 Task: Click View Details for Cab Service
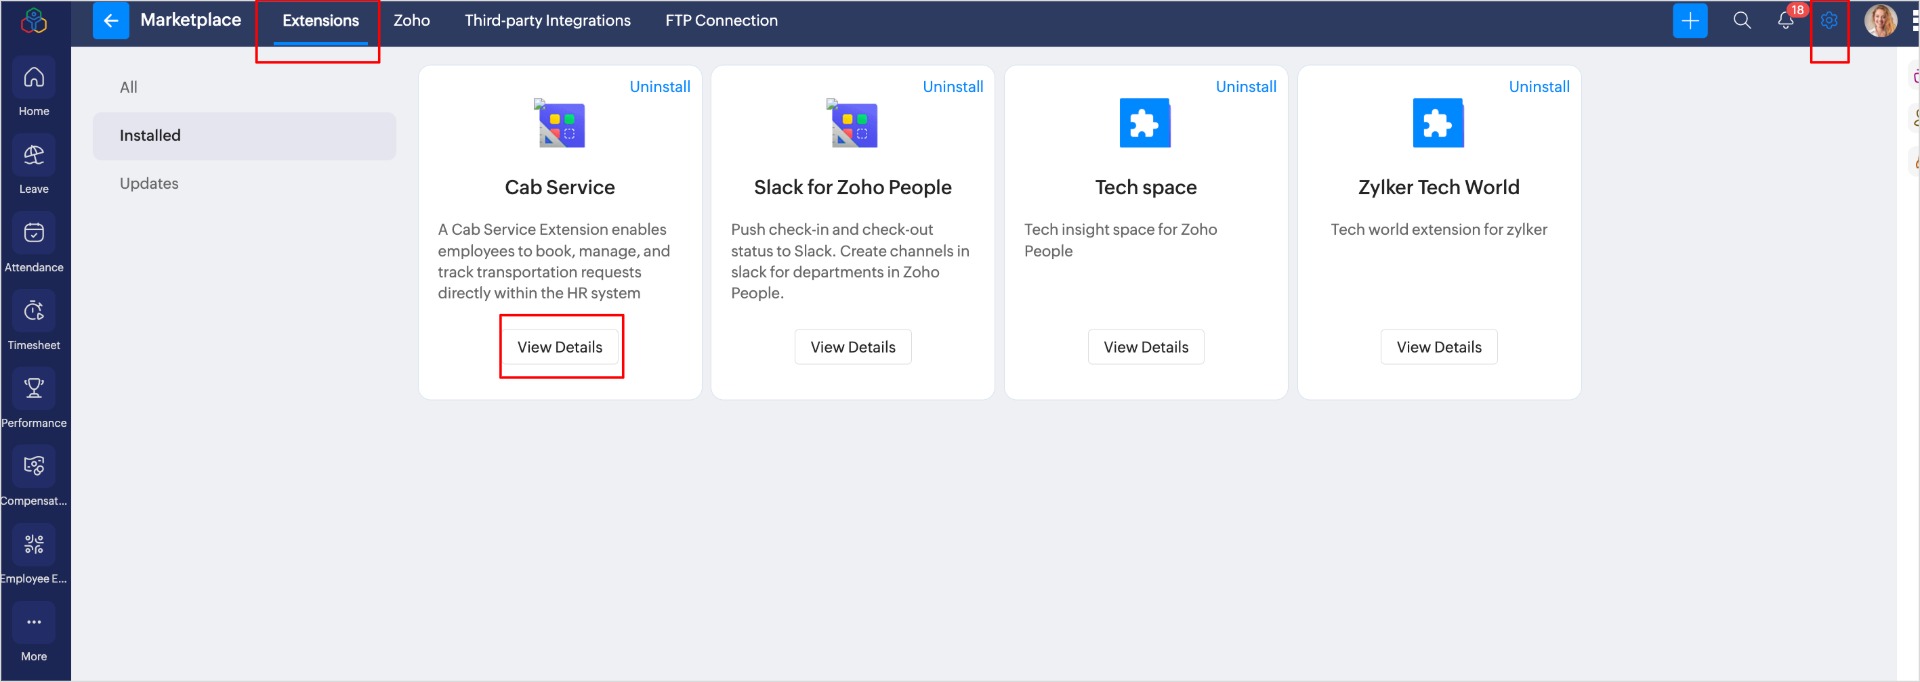560,347
